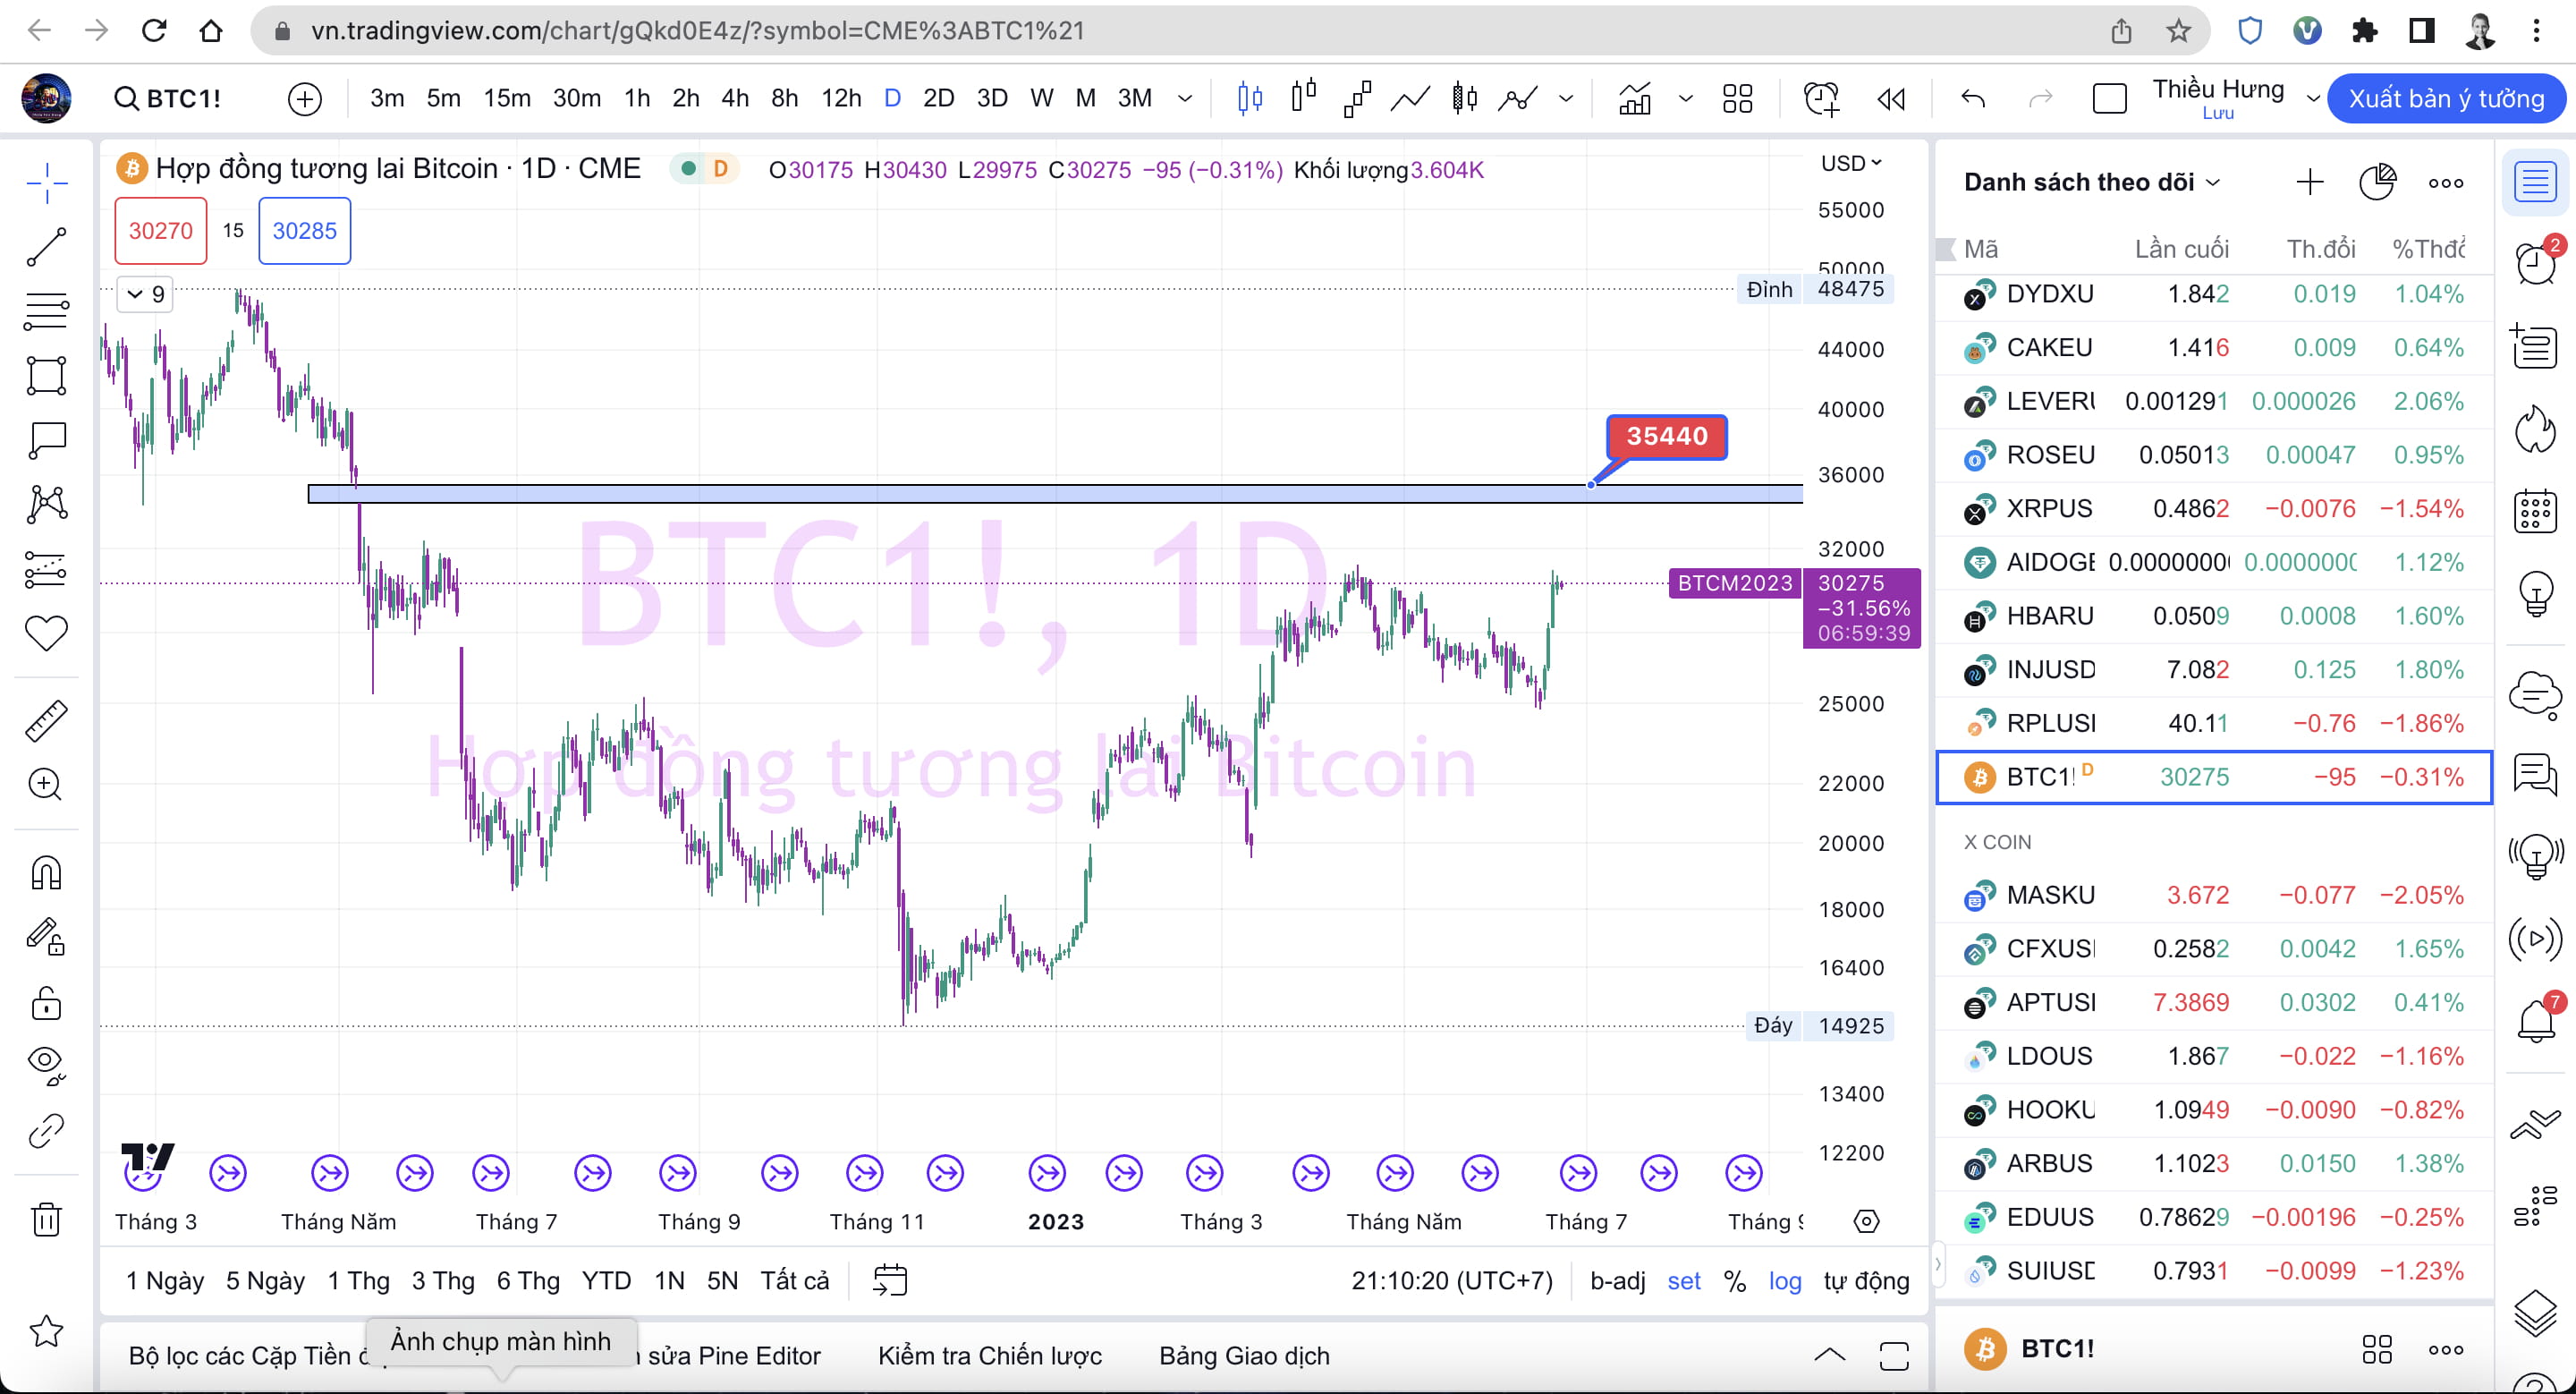This screenshot has height=1394, width=2576.
Task: Toggle log scale on price axis
Action: tap(1786, 1281)
